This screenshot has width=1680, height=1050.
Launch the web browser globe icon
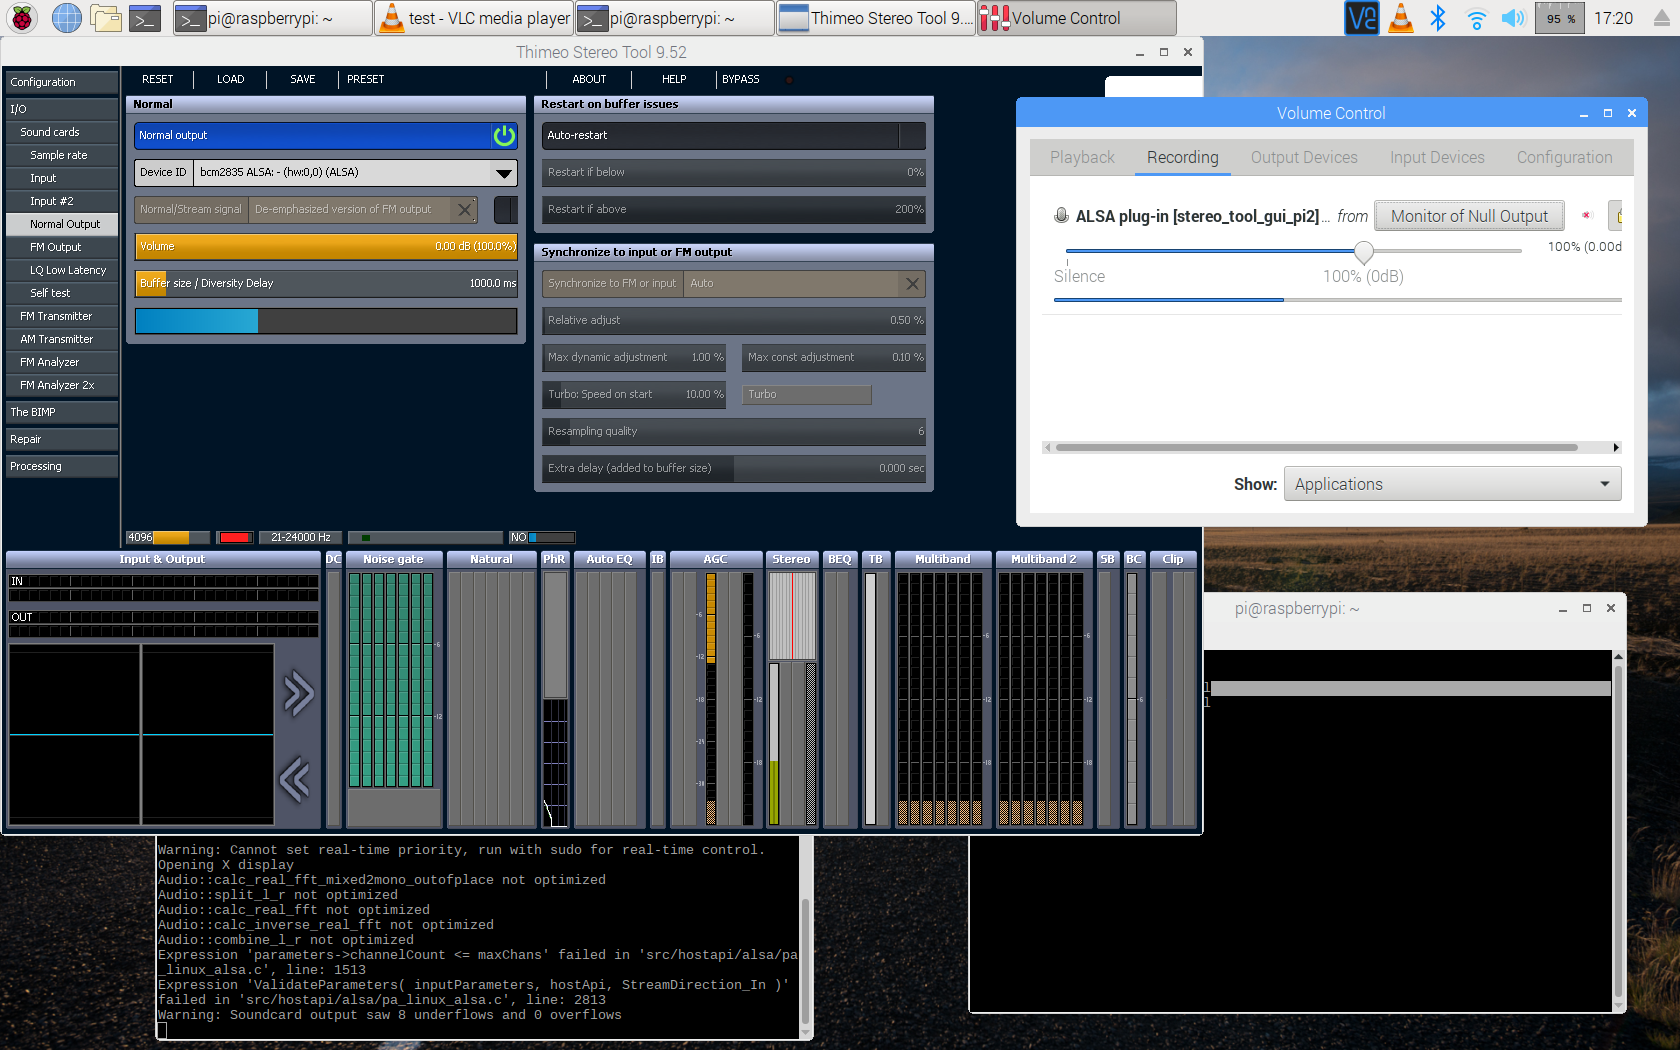pos(67,18)
